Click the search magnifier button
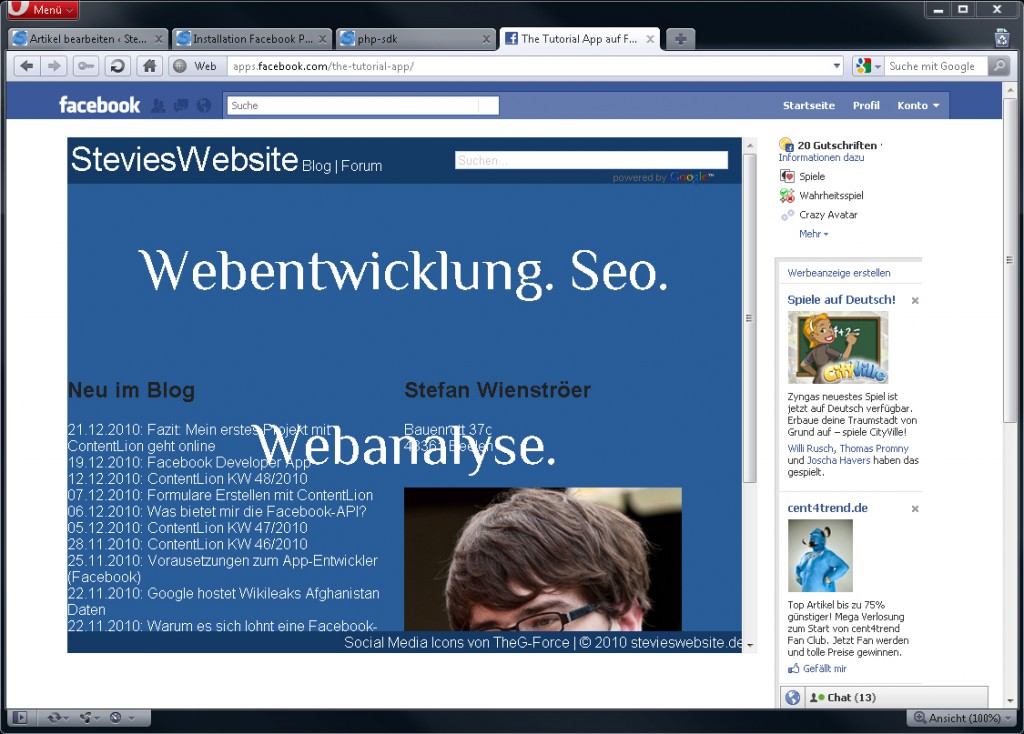The width and height of the screenshot is (1024, 734). (x=999, y=66)
